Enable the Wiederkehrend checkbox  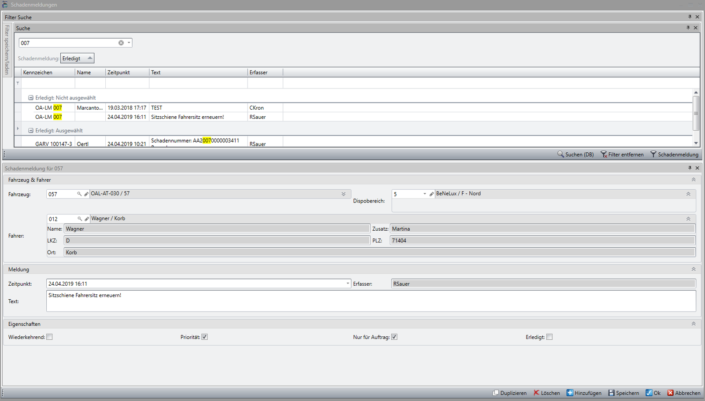(49, 337)
